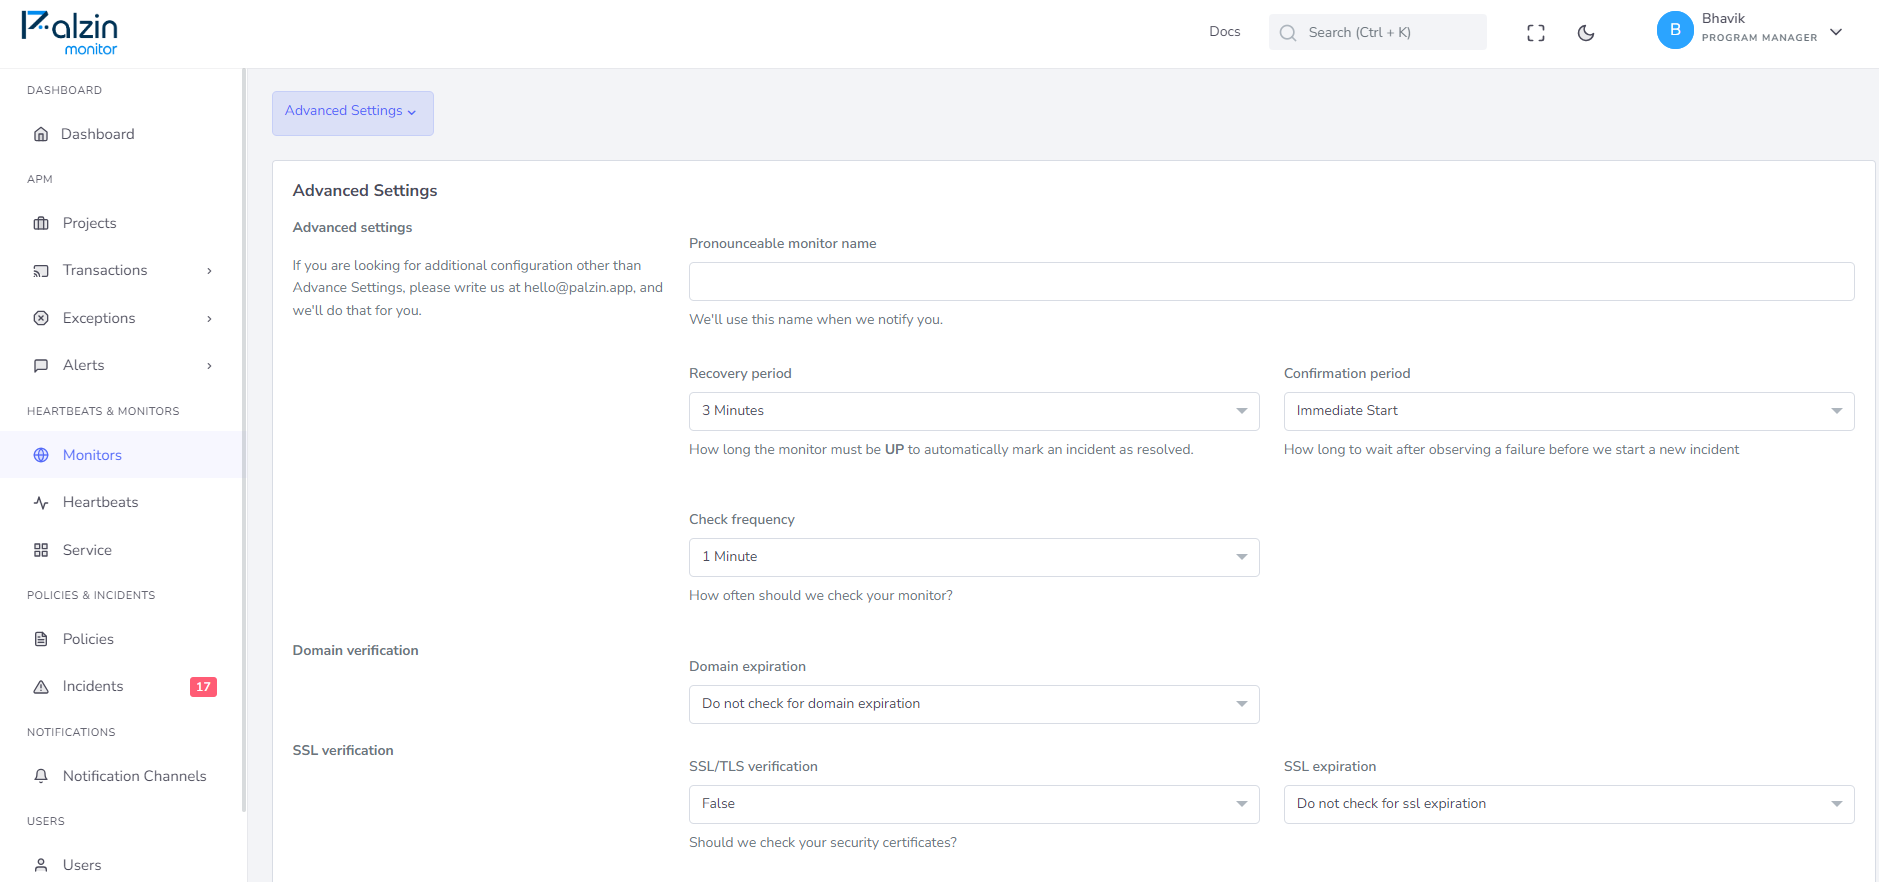The image size is (1879, 882).
Task: Click the Incidents count badge 17
Action: point(203,687)
